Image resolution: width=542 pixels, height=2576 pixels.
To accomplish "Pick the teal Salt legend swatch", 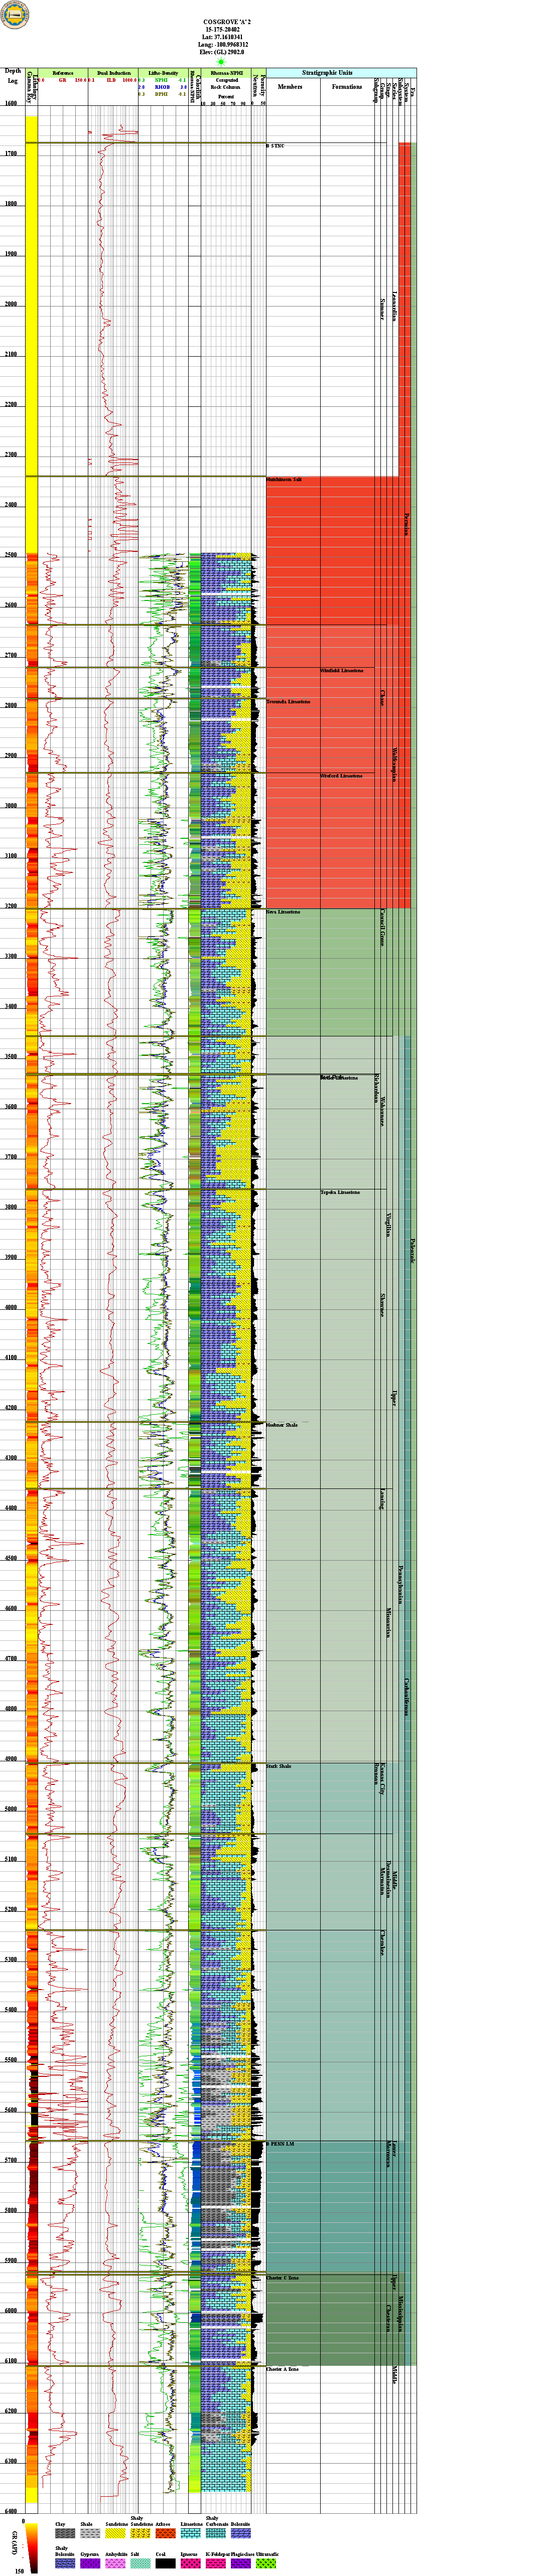I will (139, 2564).
